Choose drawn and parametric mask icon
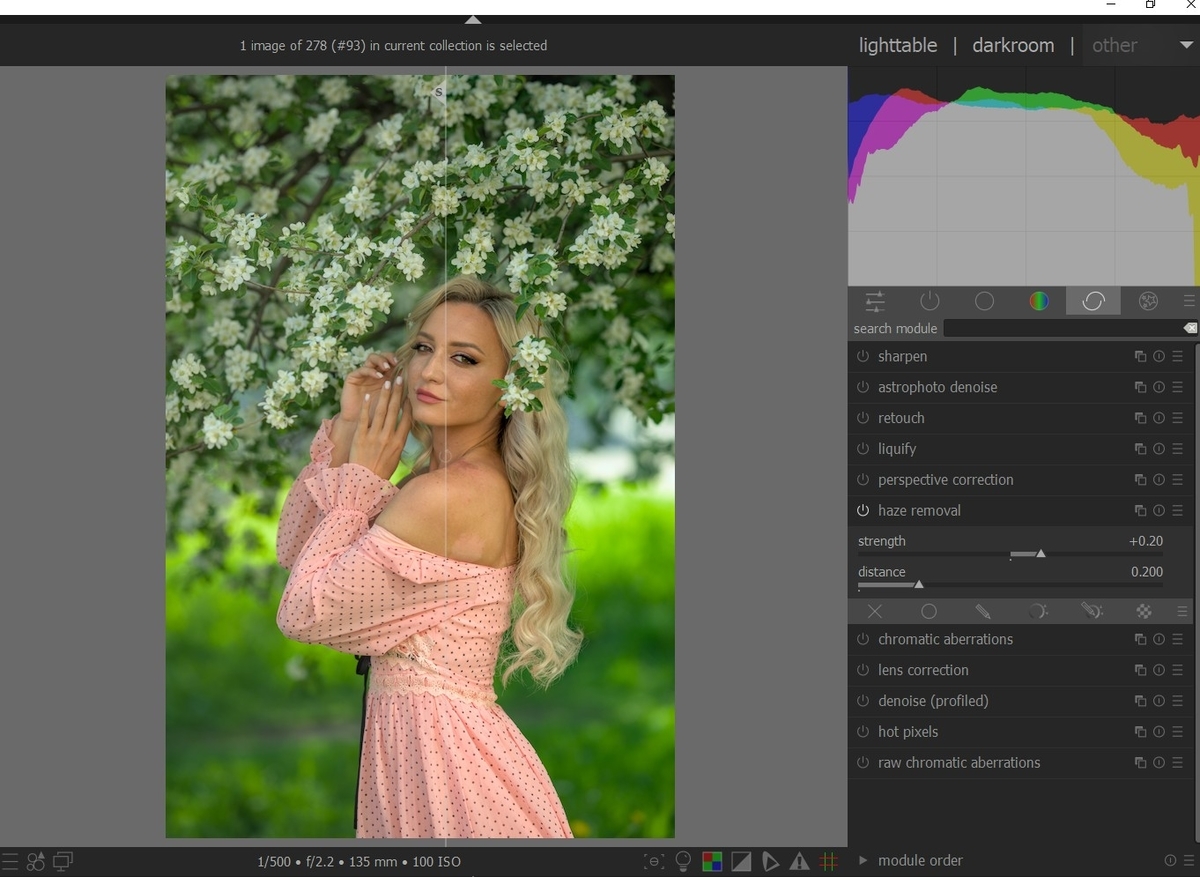The width and height of the screenshot is (1200, 877). (x=1091, y=611)
